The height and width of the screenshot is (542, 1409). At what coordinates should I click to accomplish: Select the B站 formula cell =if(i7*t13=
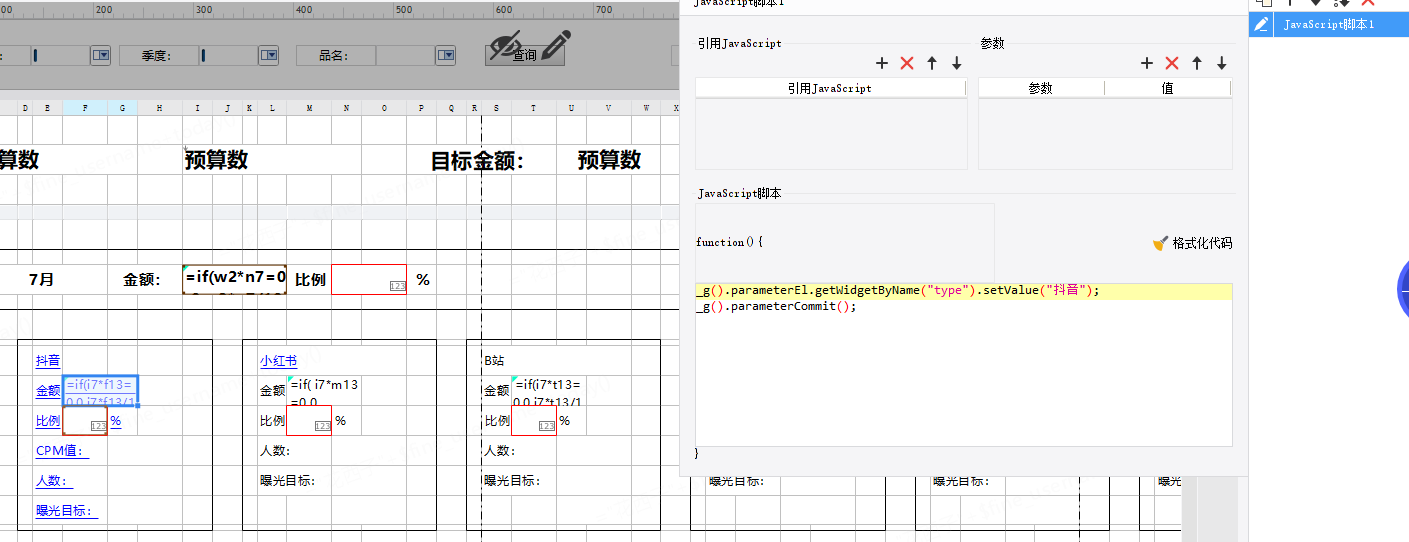[548, 391]
